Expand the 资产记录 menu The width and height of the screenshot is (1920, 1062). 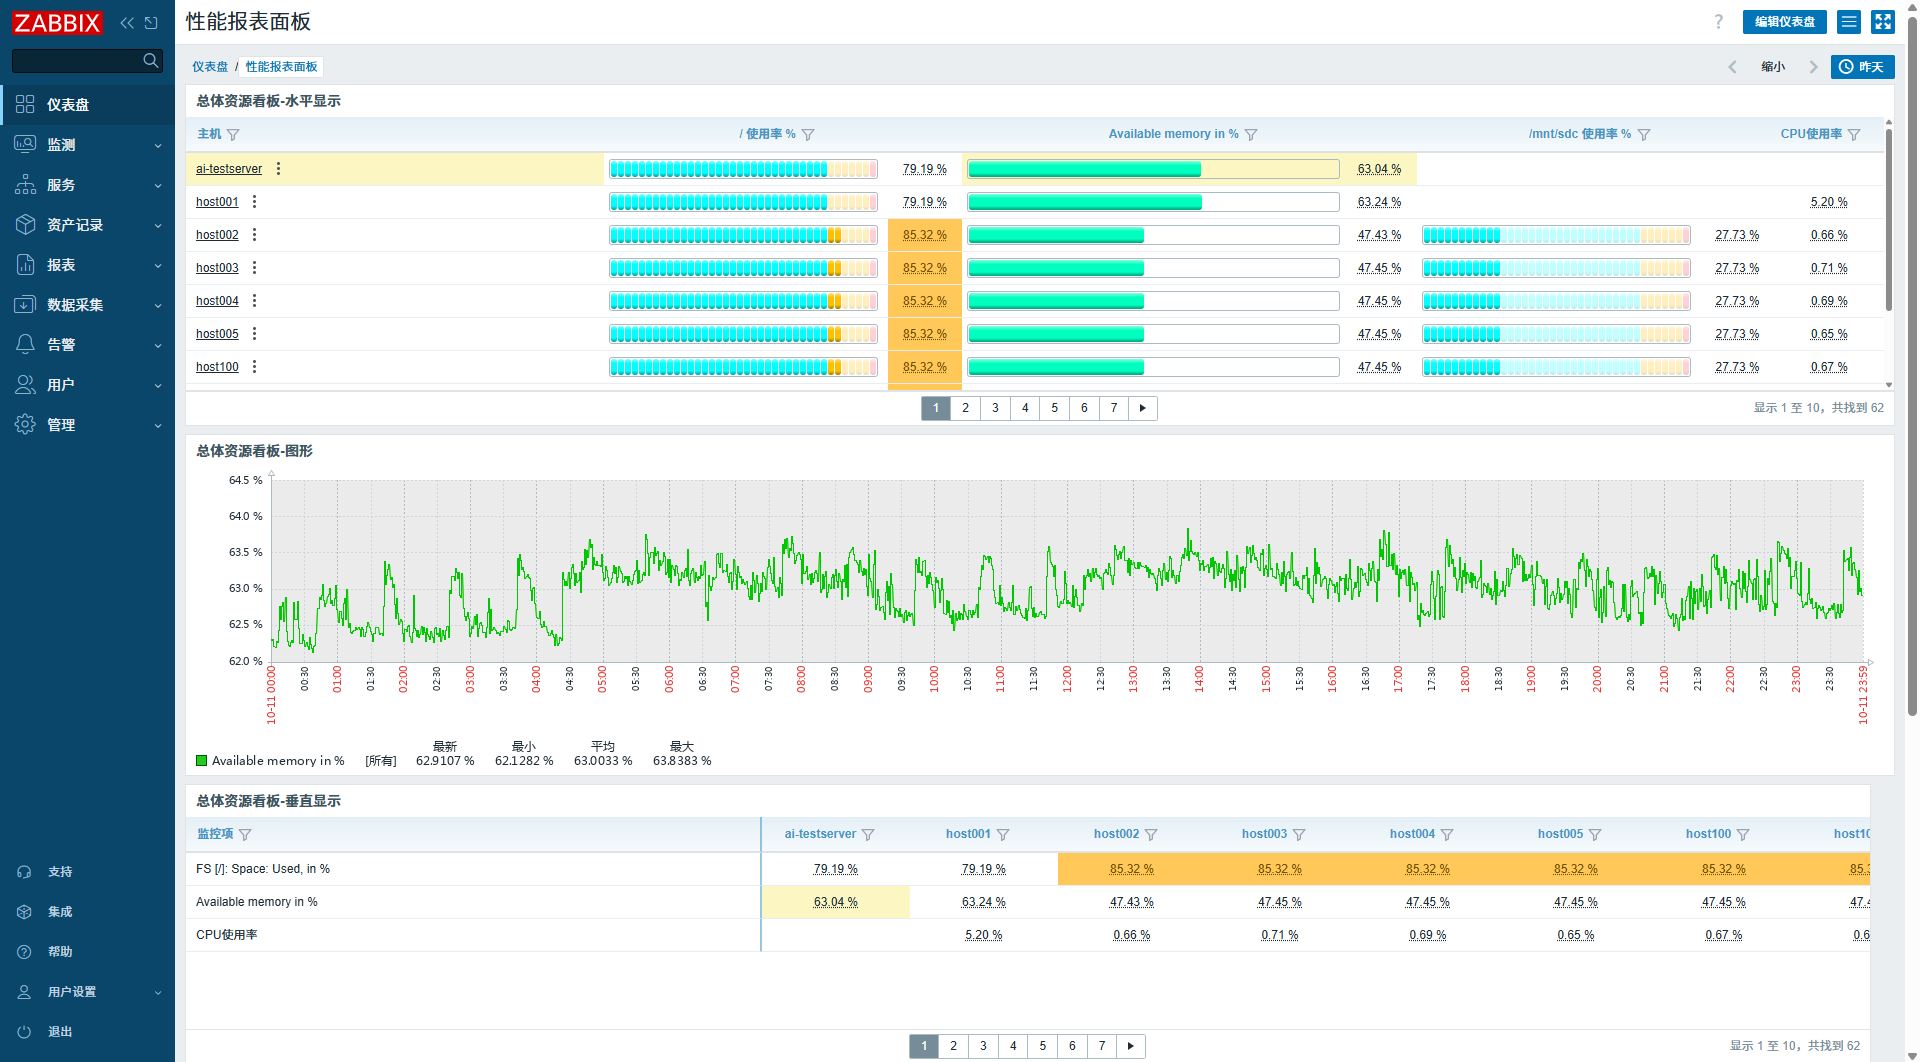[87, 225]
